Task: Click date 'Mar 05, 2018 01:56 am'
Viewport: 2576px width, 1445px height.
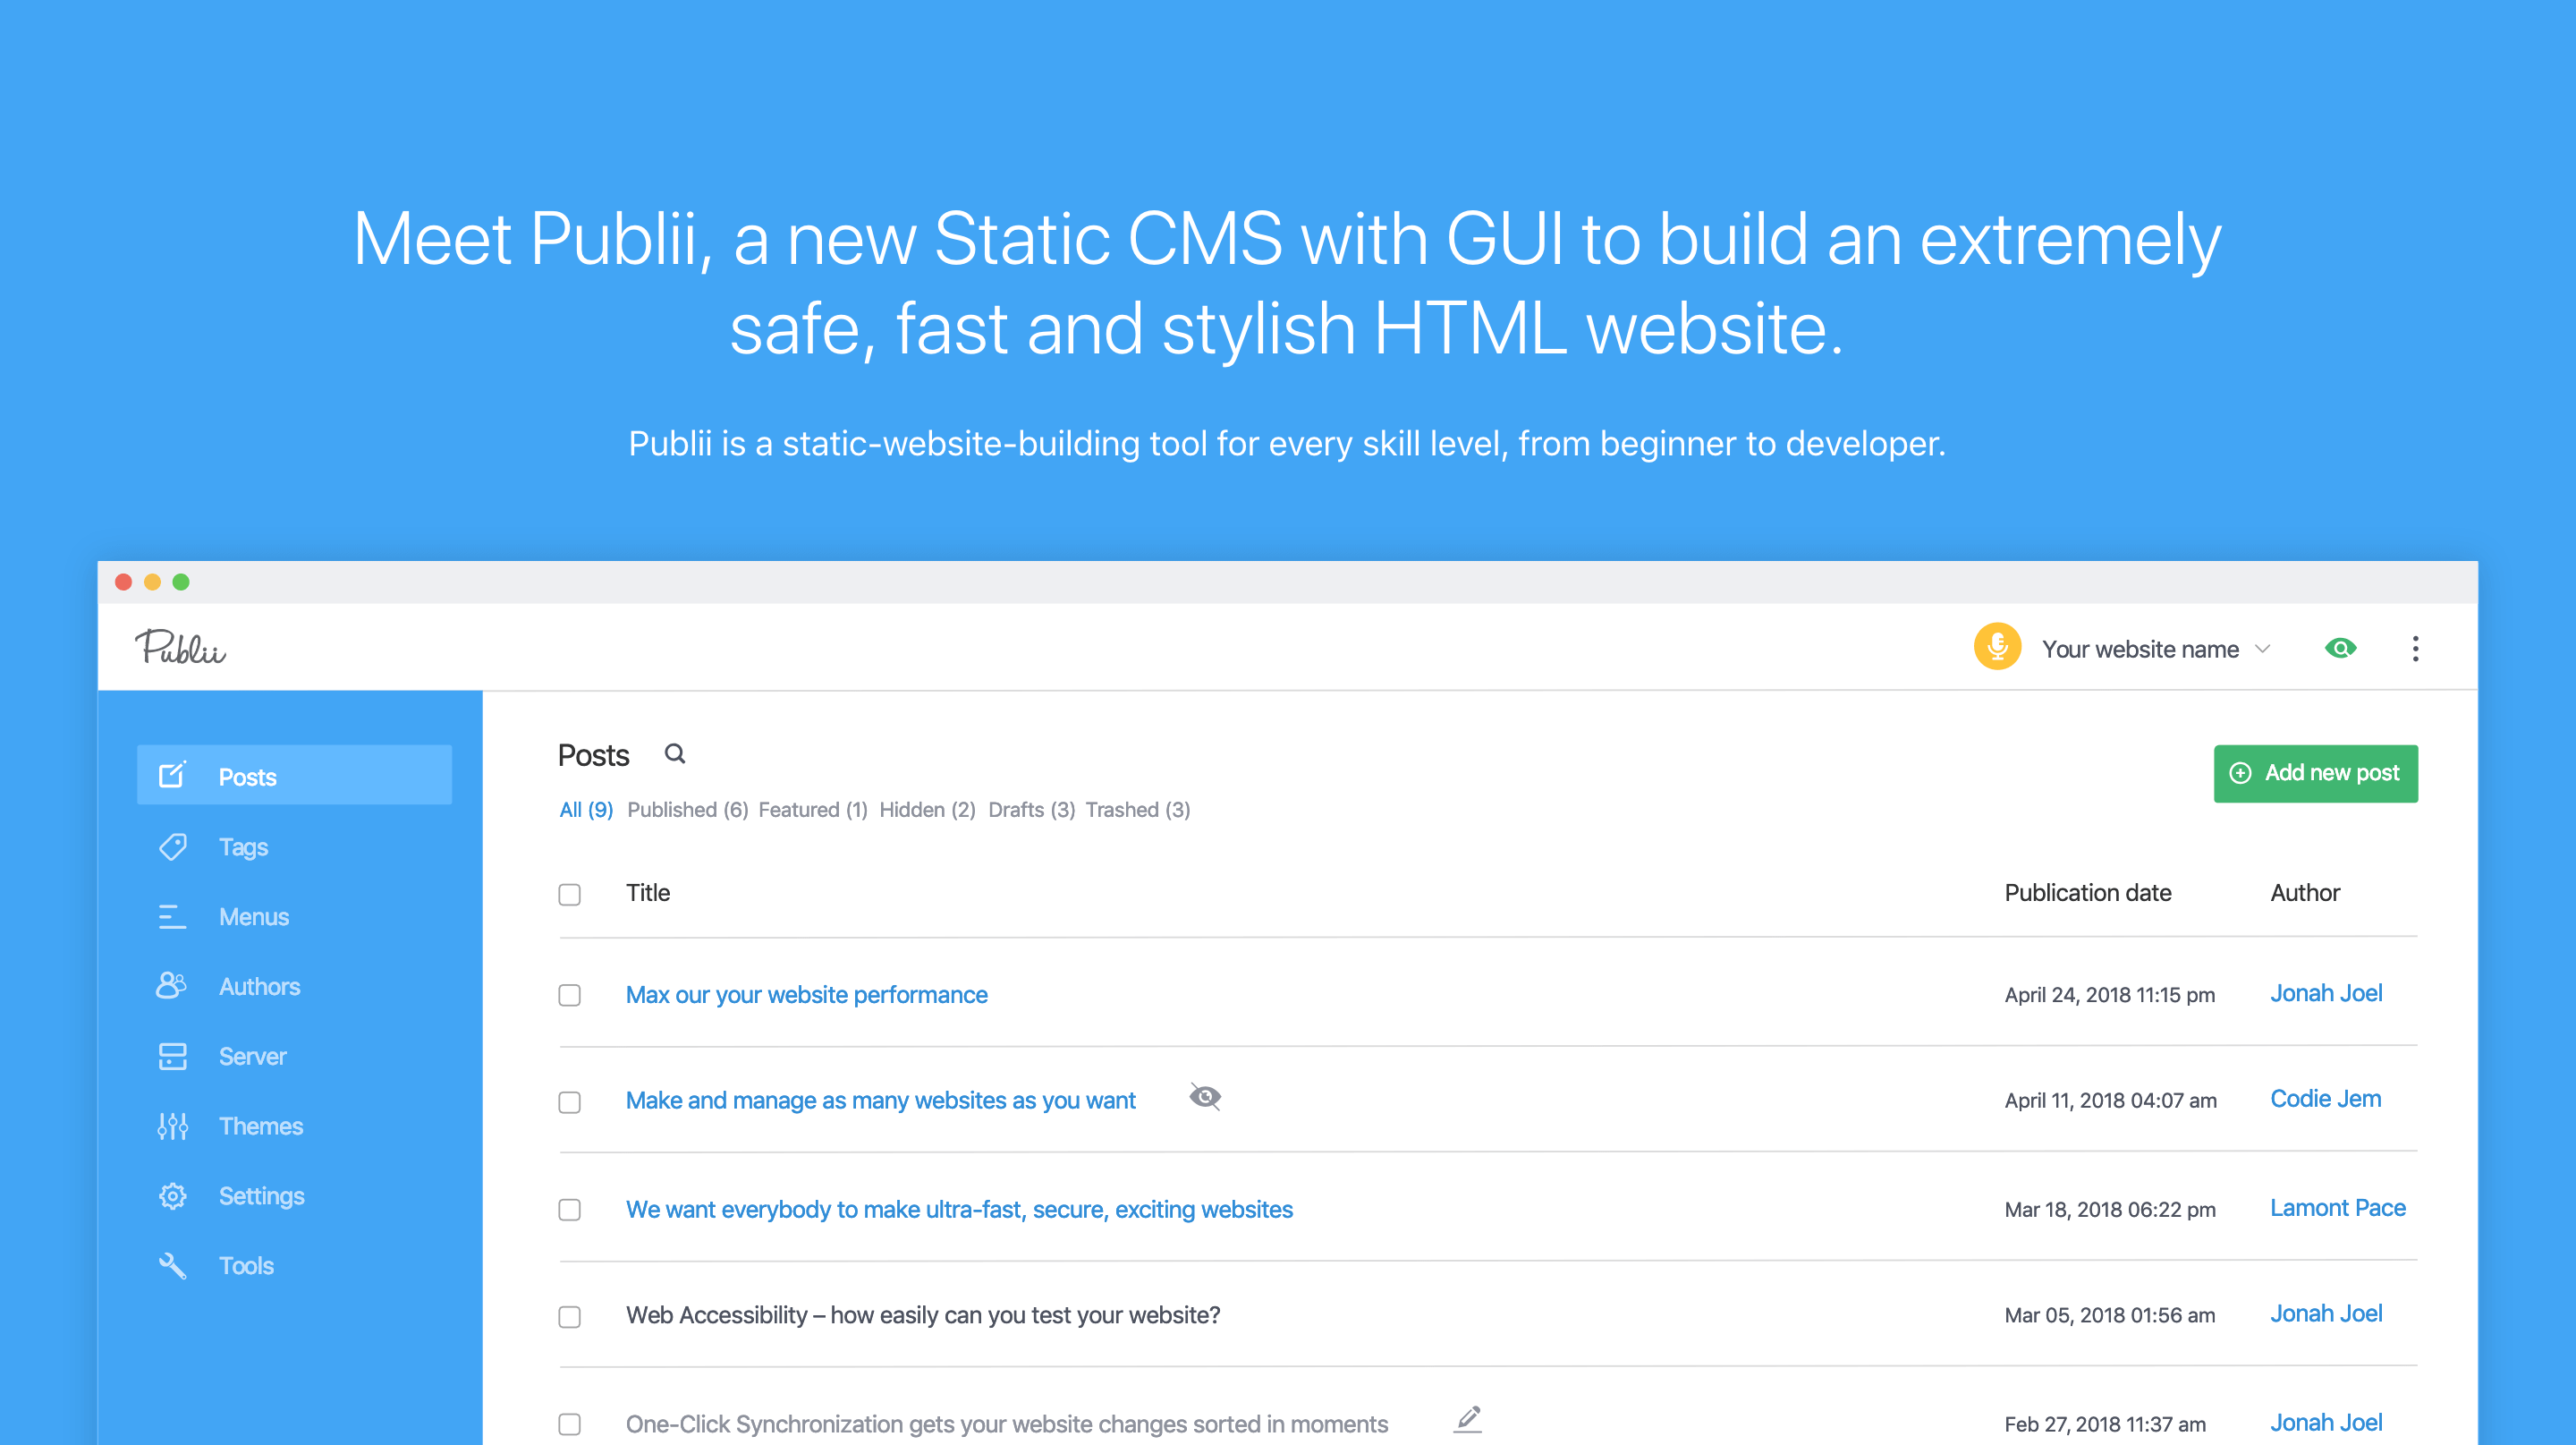Action: (2110, 1315)
